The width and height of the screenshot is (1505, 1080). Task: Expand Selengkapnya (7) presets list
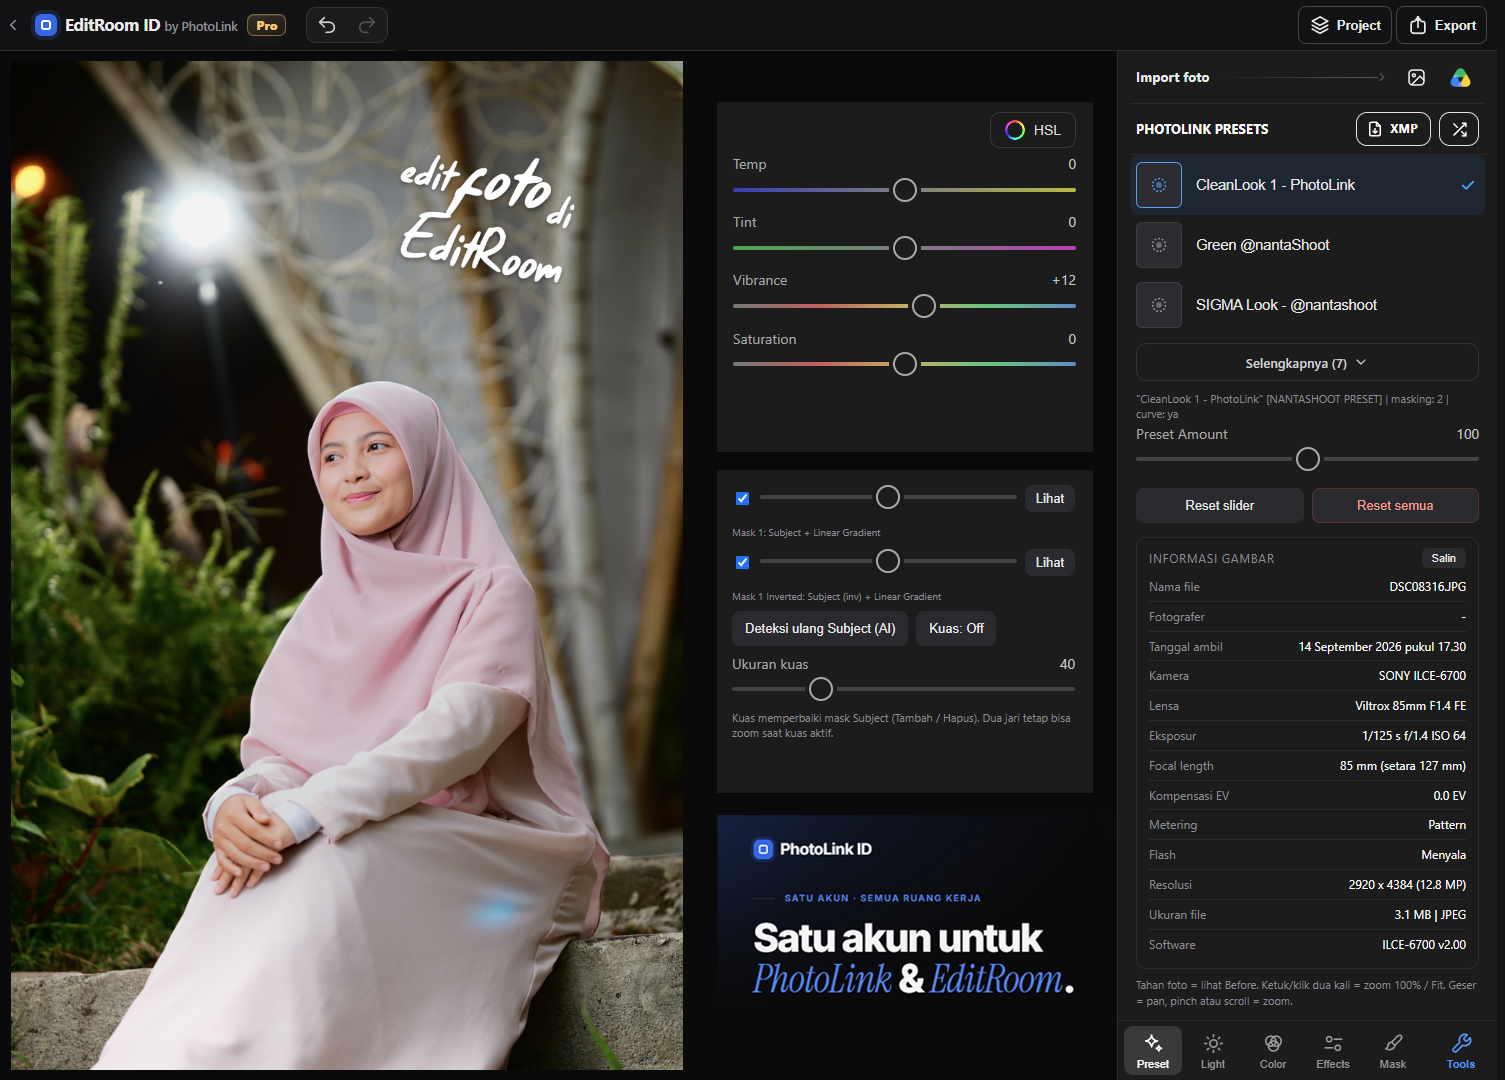coord(1307,362)
